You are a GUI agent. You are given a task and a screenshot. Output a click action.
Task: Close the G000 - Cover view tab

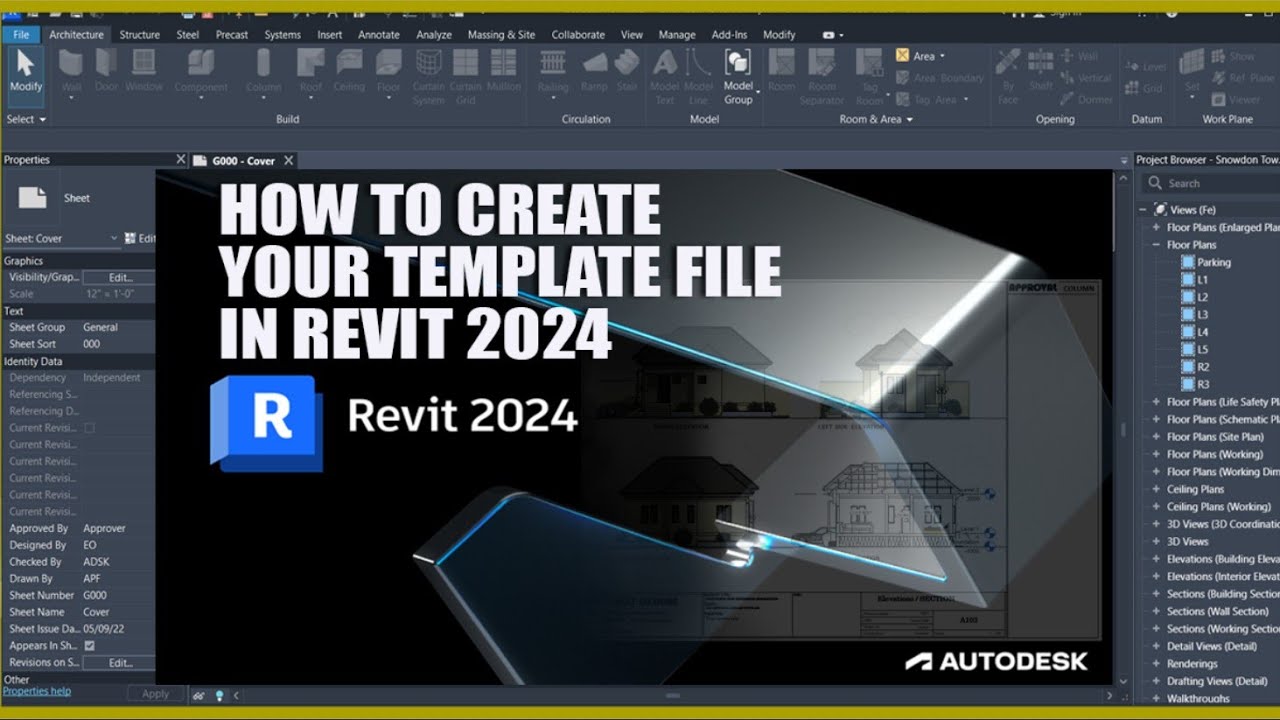tap(288, 160)
